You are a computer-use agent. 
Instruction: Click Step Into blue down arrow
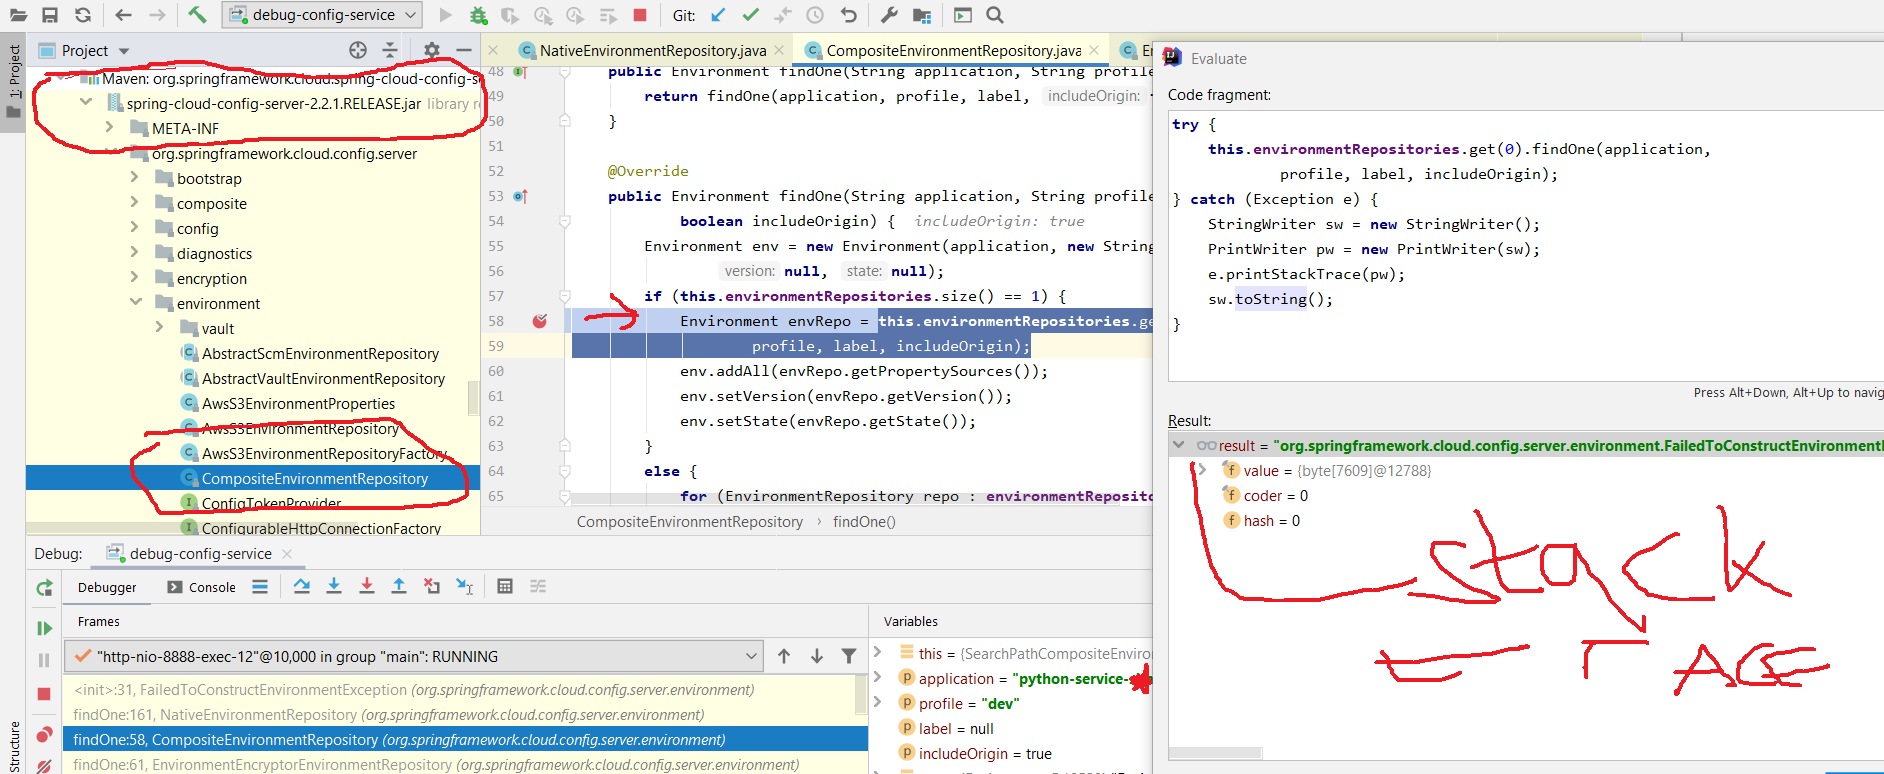[x=334, y=586]
